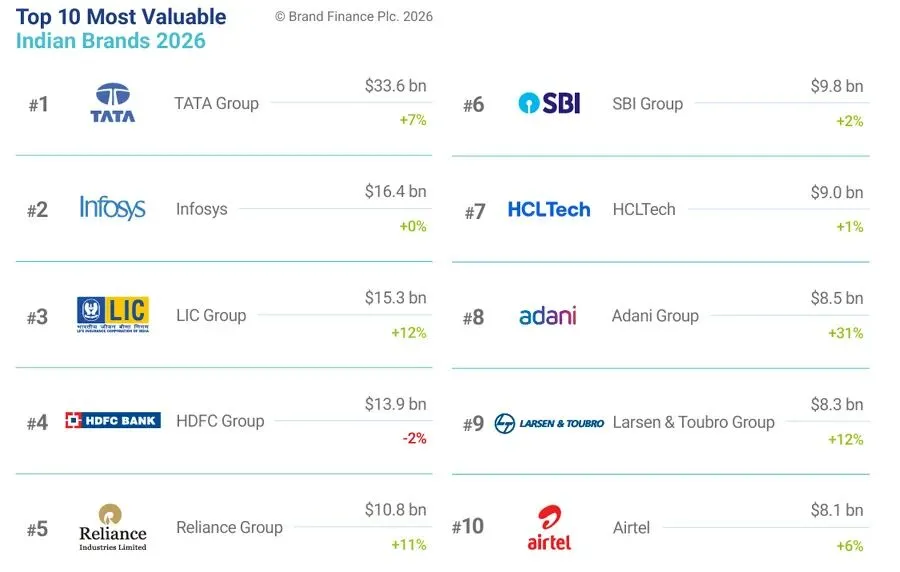Click the TATA logo
The height and width of the screenshot is (572, 900).
pos(112,103)
